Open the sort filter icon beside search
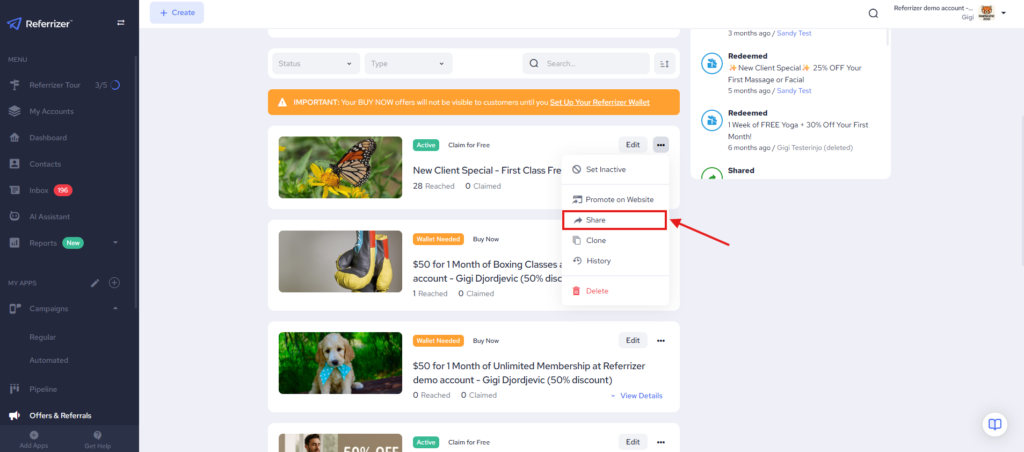Image resolution: width=1024 pixels, height=452 pixels. (665, 63)
